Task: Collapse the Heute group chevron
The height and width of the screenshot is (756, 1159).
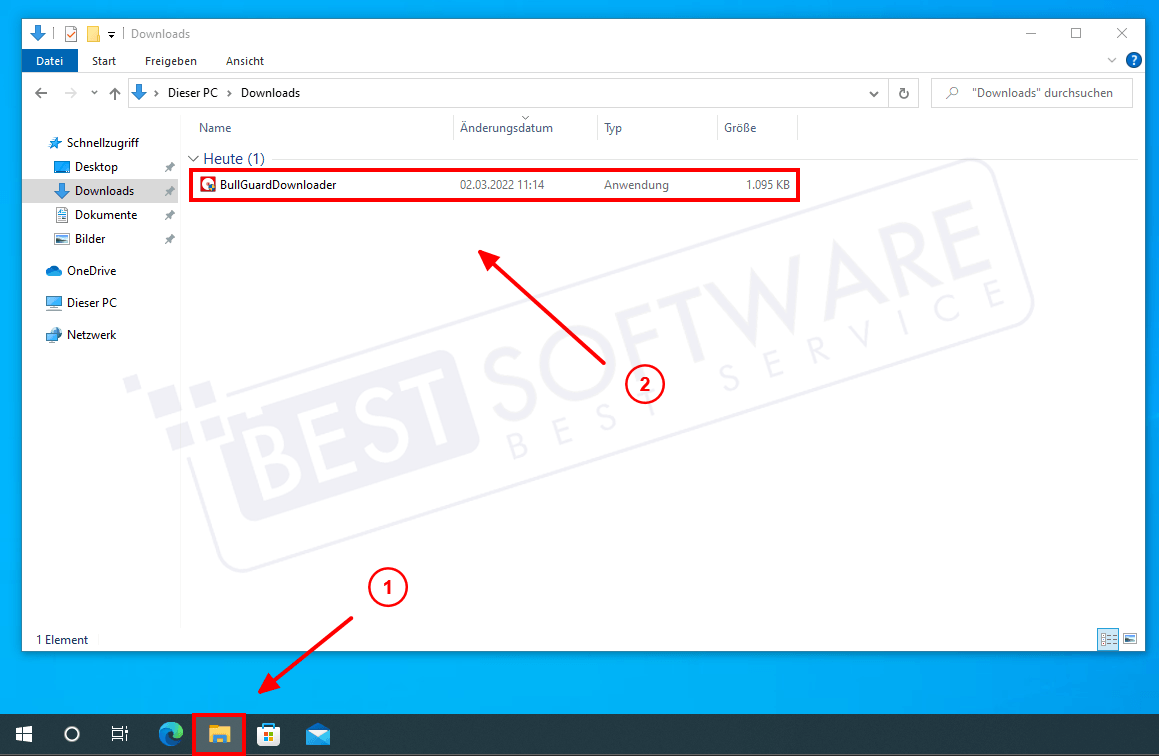Action: click(x=193, y=159)
